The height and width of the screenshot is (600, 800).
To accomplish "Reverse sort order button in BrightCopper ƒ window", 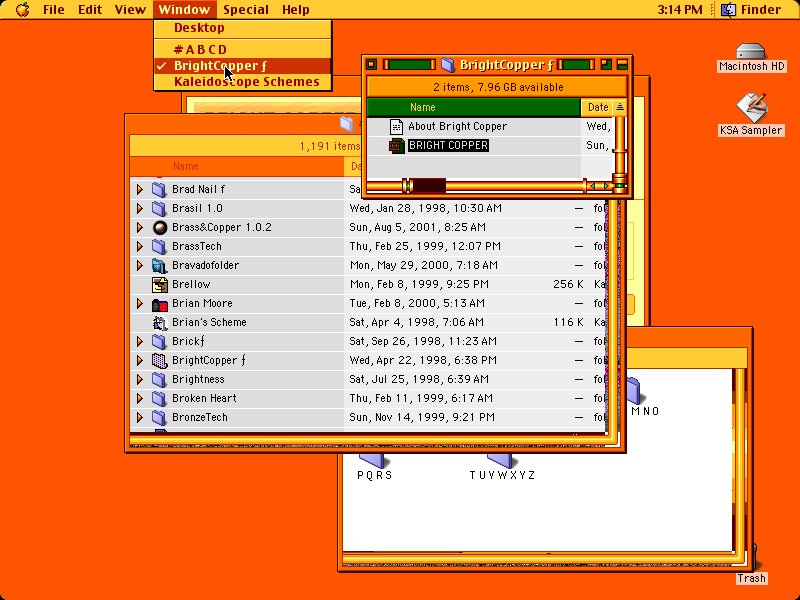I will 619,107.
